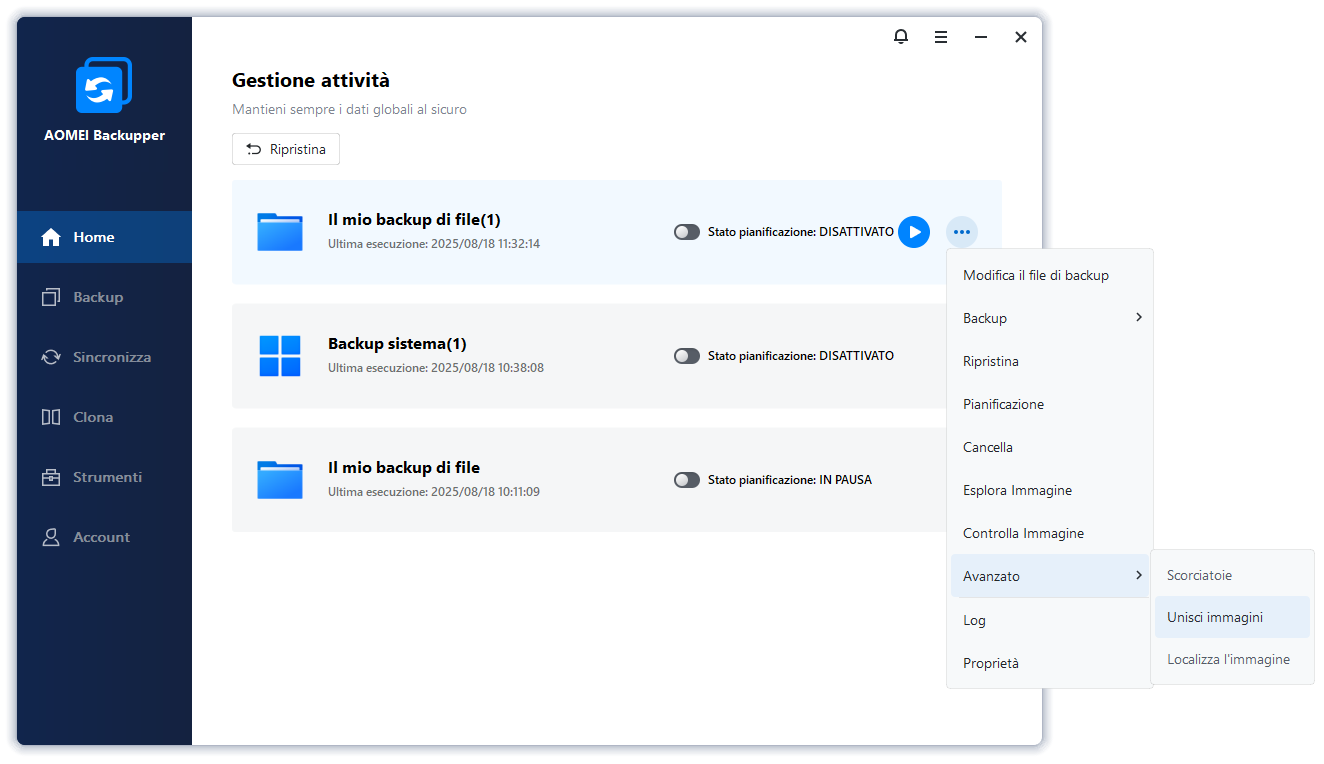Screen dimensions: 1324x764
Task: Select 'Modifica il file di backup'
Action: 1036,275
